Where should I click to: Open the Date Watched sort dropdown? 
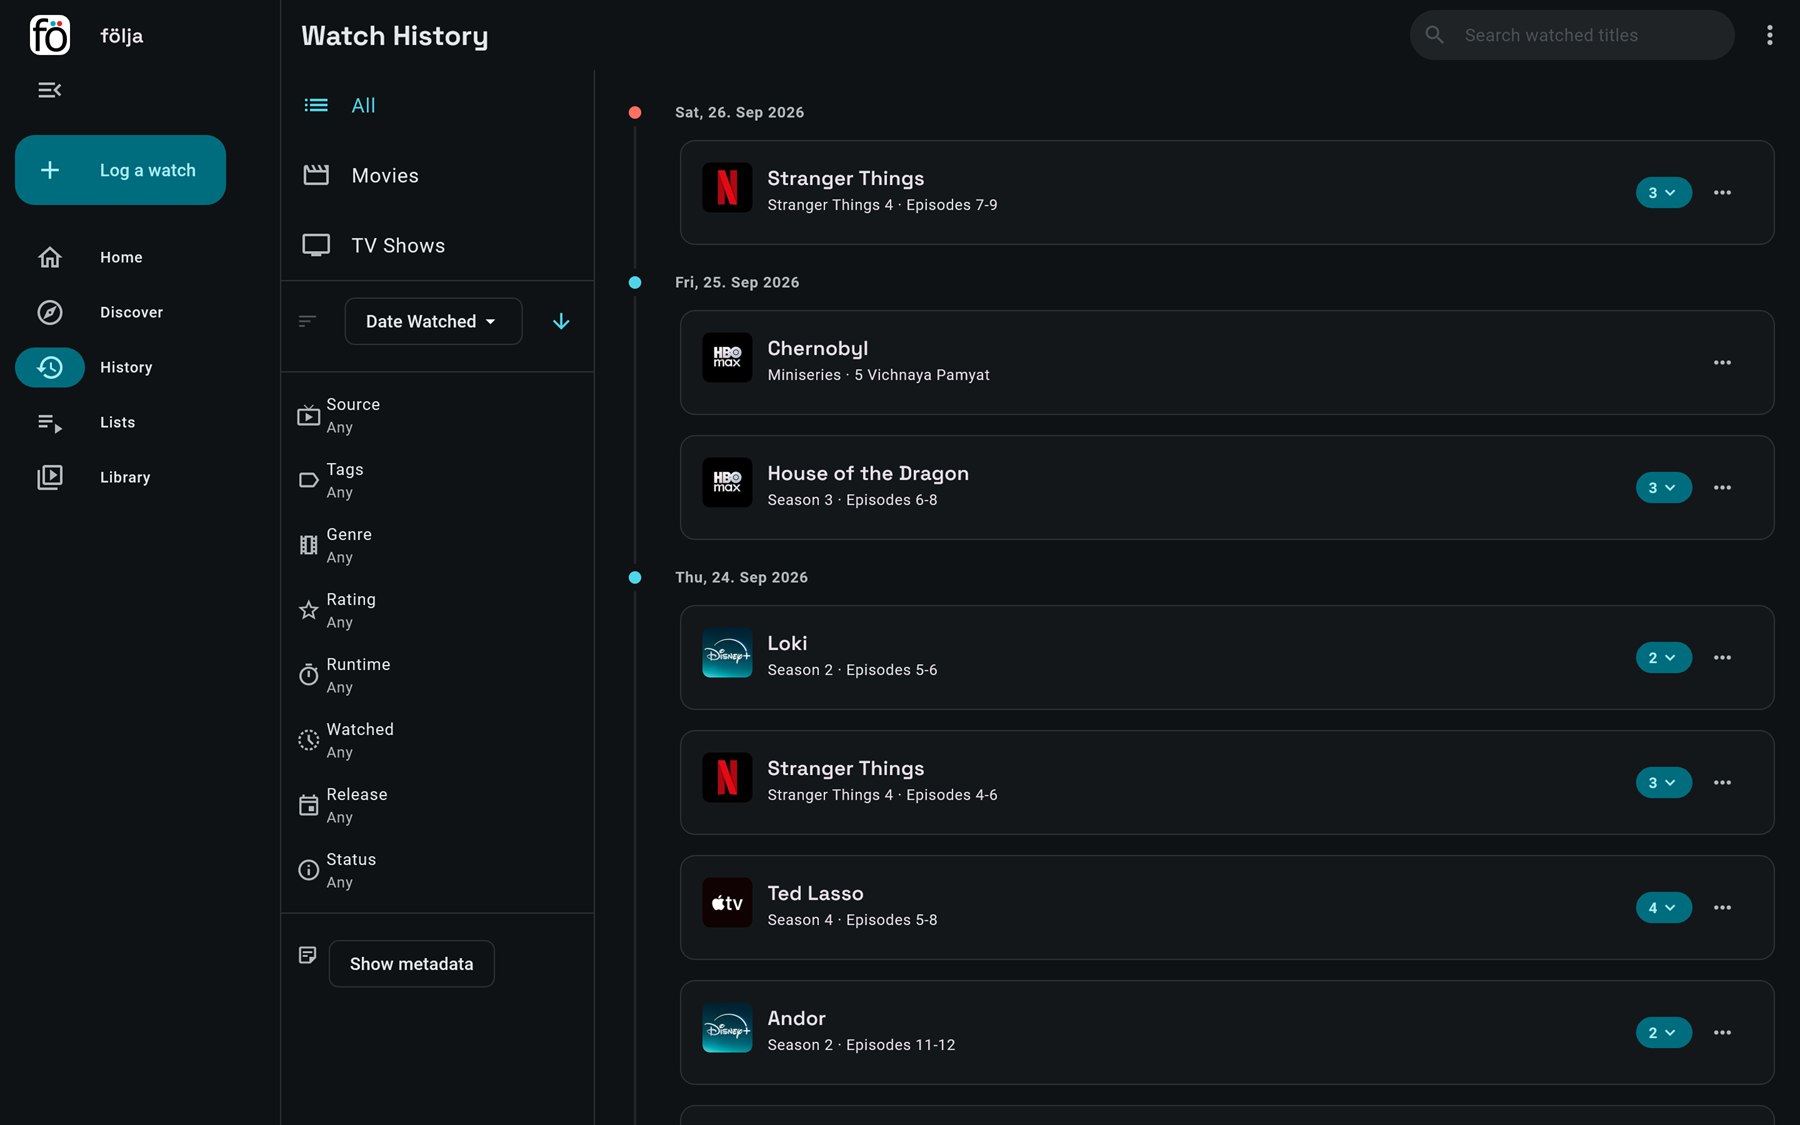[x=433, y=321]
